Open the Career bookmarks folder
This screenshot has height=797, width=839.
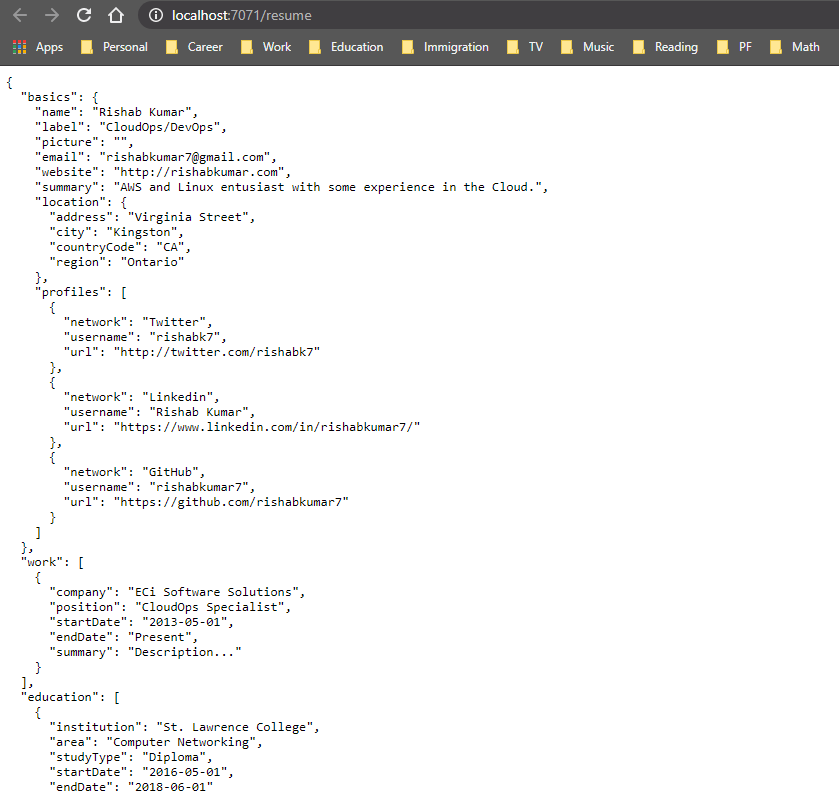[x=194, y=47]
